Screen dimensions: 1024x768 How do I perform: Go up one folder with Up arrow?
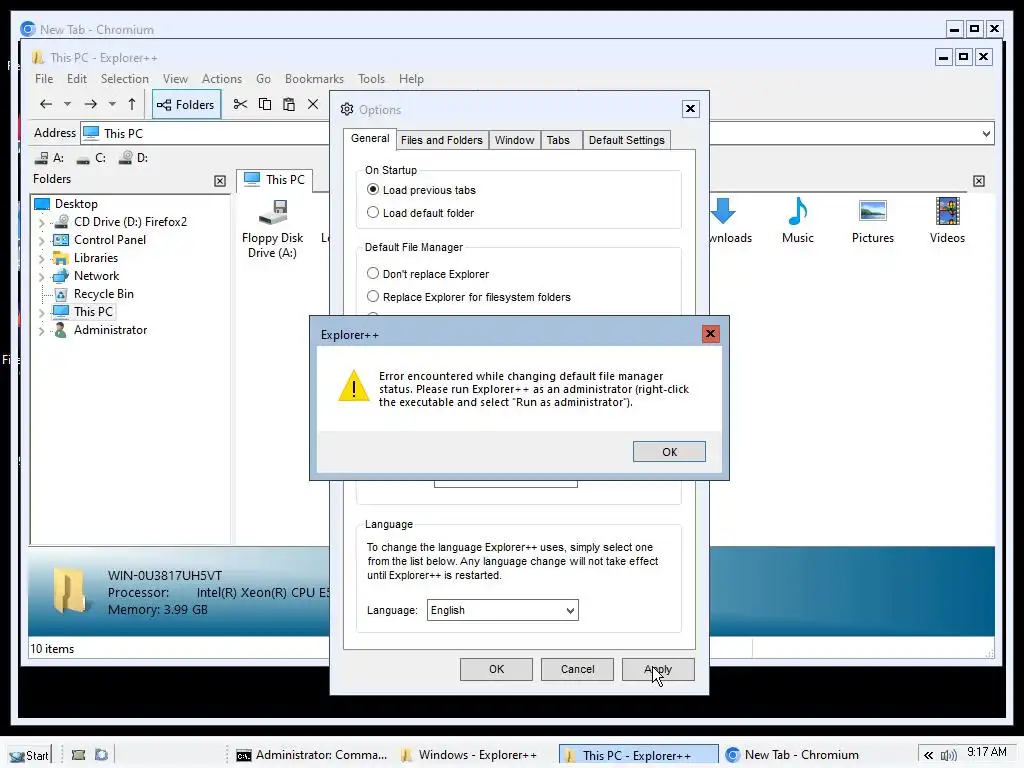(x=132, y=104)
